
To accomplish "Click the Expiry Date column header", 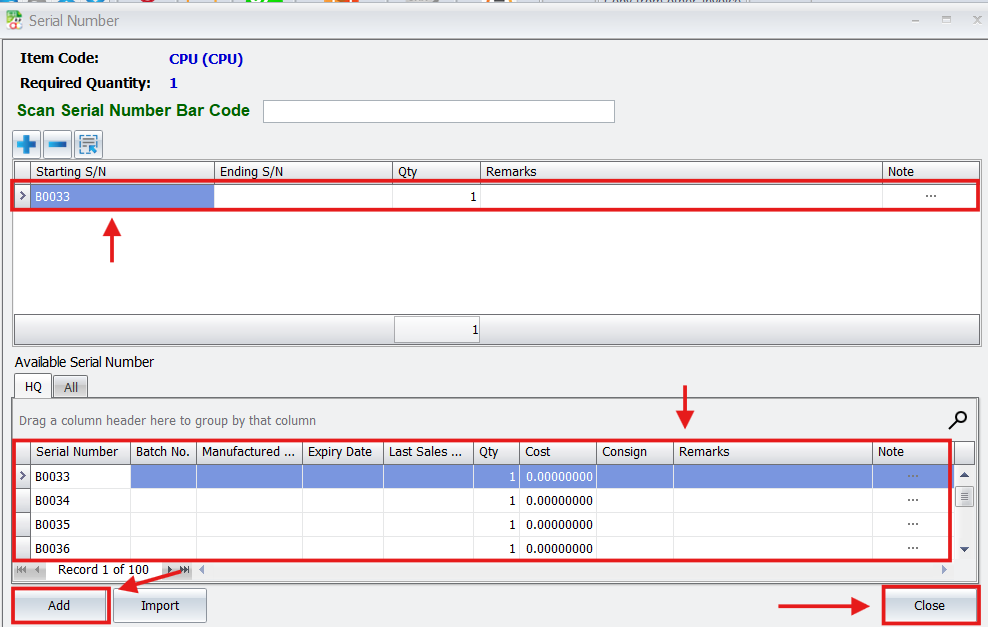I will (x=342, y=452).
